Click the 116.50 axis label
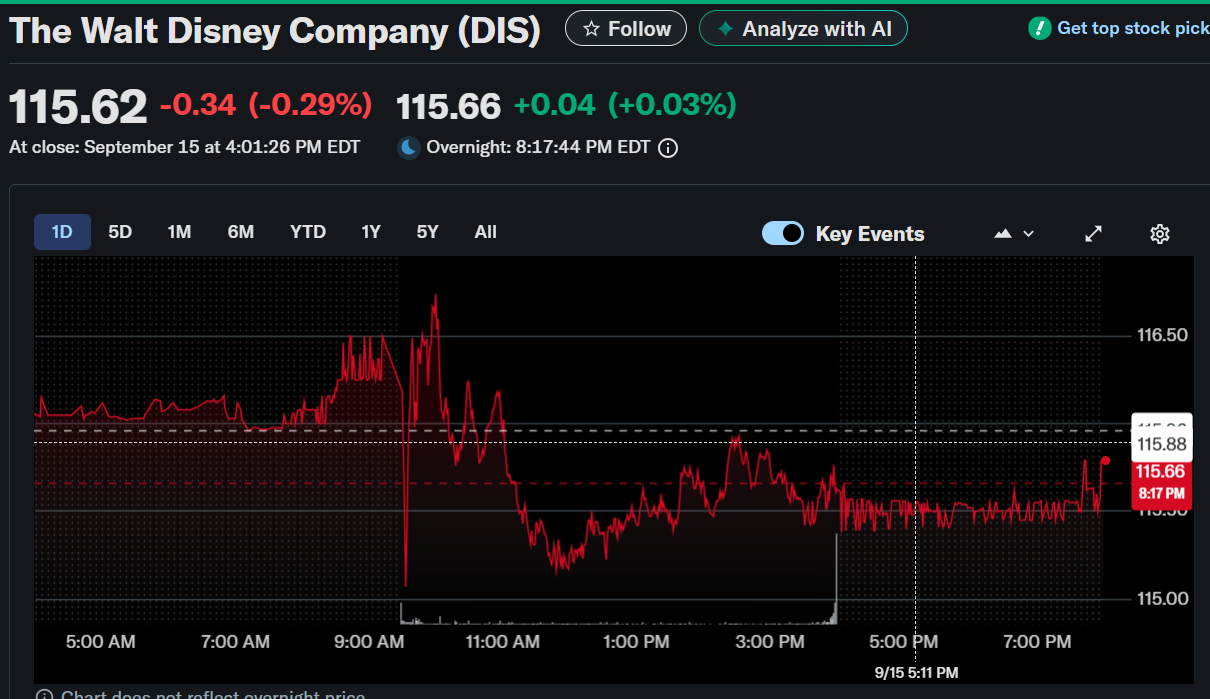Viewport: 1210px width, 699px height. pos(1163,335)
